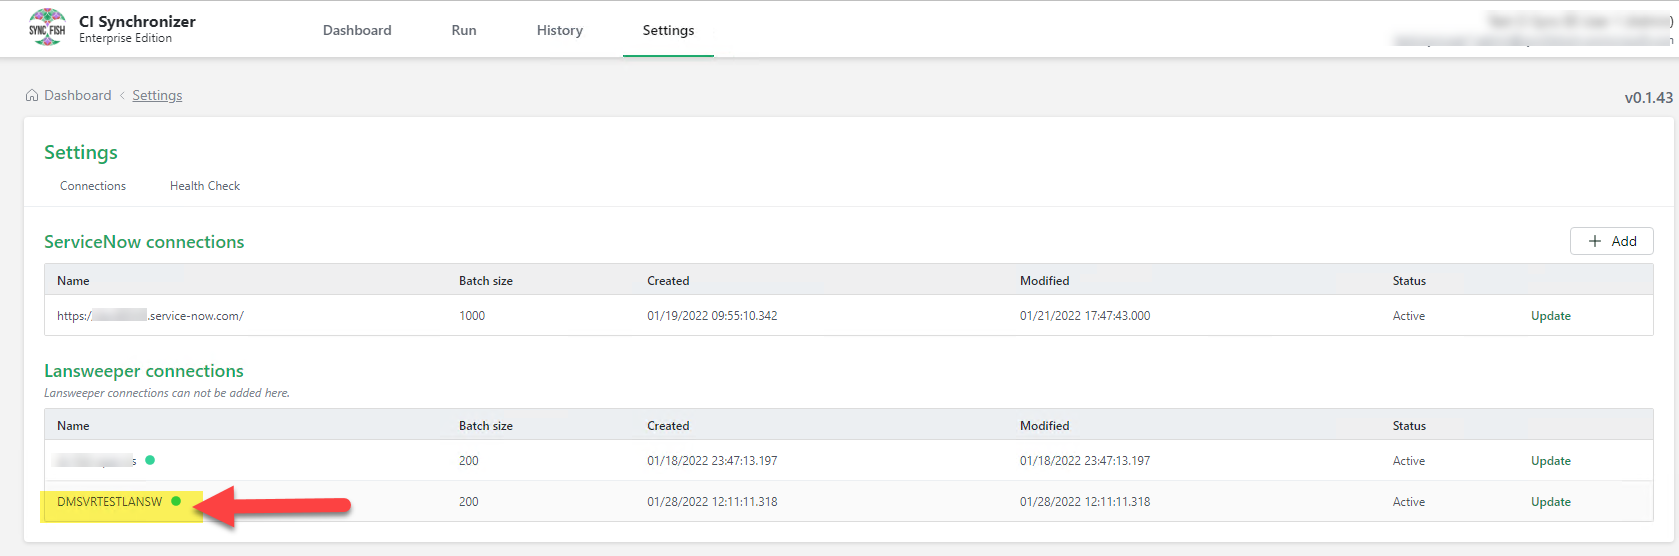Click Active status in DMSVRTESTLANSW row

1409,502
